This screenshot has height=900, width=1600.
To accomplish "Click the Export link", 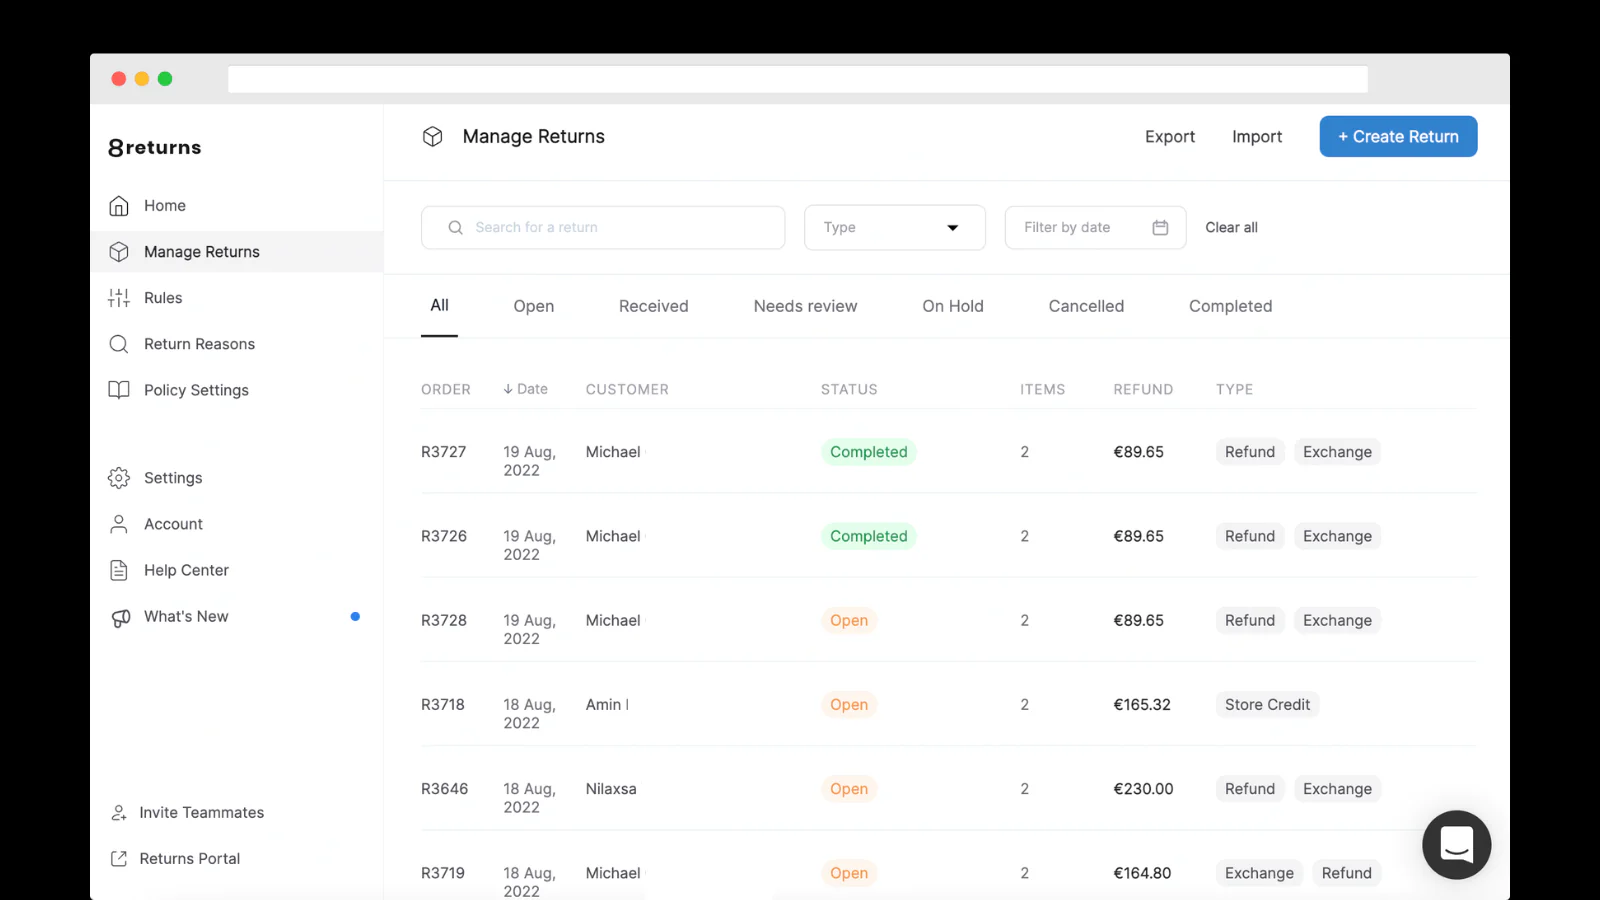I will point(1170,137).
